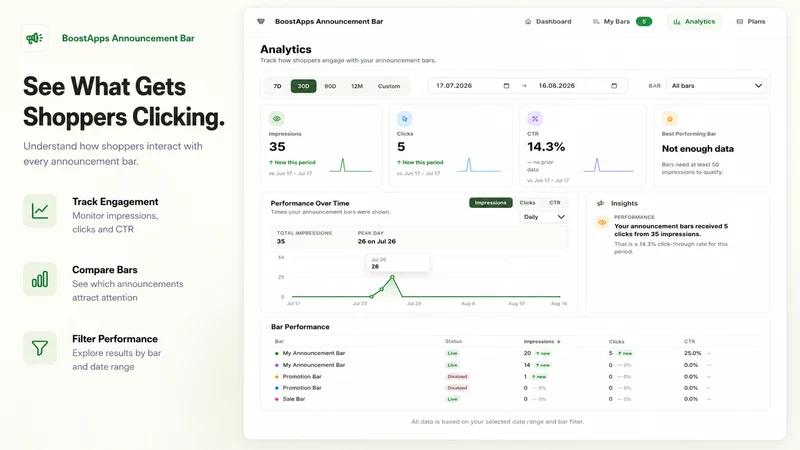The height and width of the screenshot is (450, 800).
Task: Click the 25.0% CTR value
Action: click(x=692, y=353)
